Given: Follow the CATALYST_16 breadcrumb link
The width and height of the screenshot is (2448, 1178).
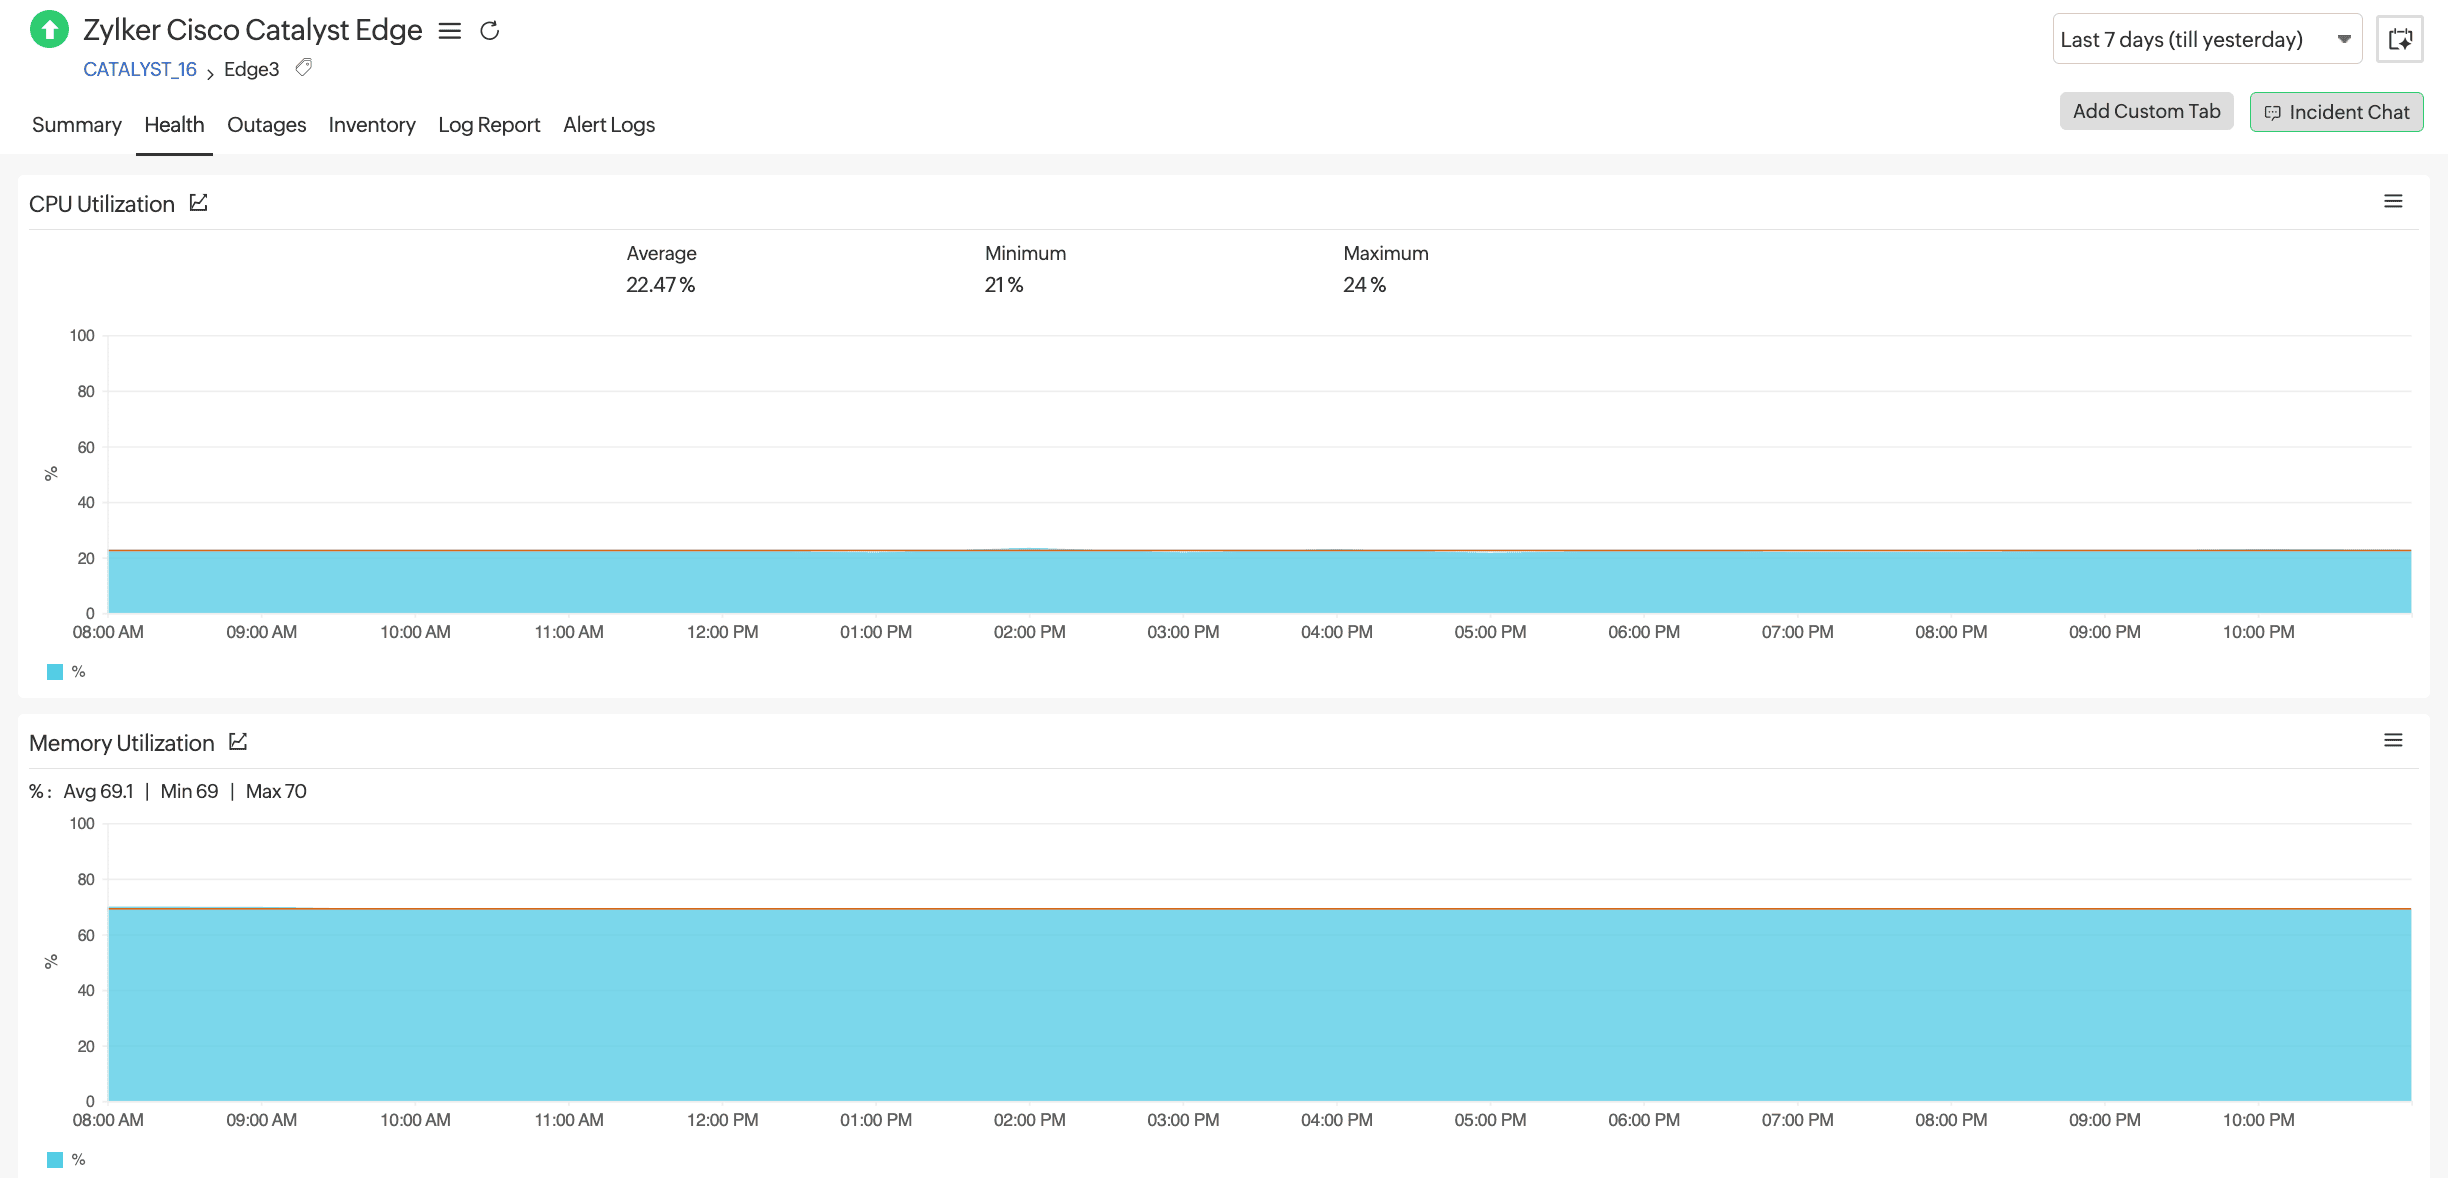Looking at the screenshot, I should [x=139, y=68].
